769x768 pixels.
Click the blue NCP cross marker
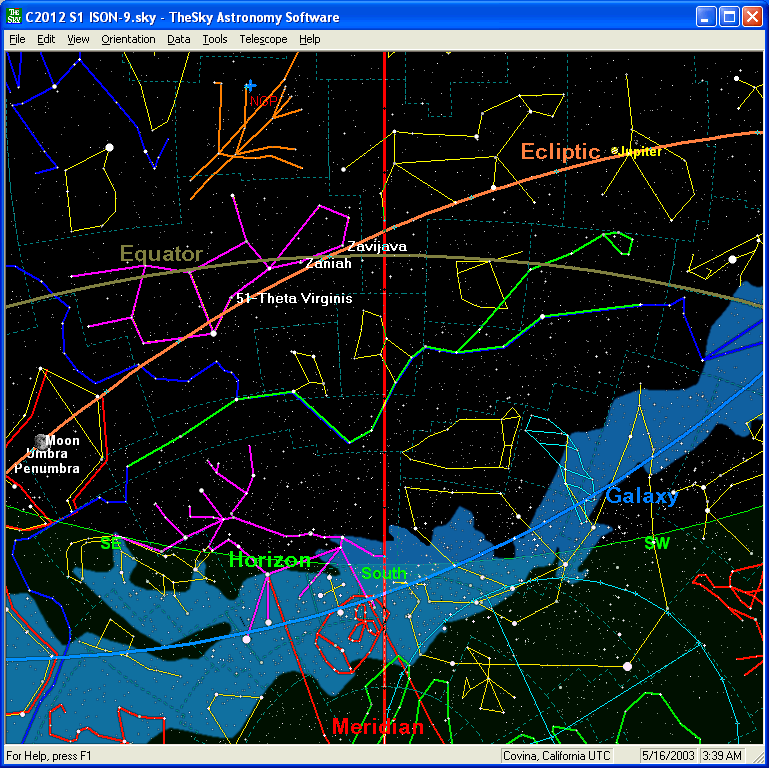(x=250, y=86)
